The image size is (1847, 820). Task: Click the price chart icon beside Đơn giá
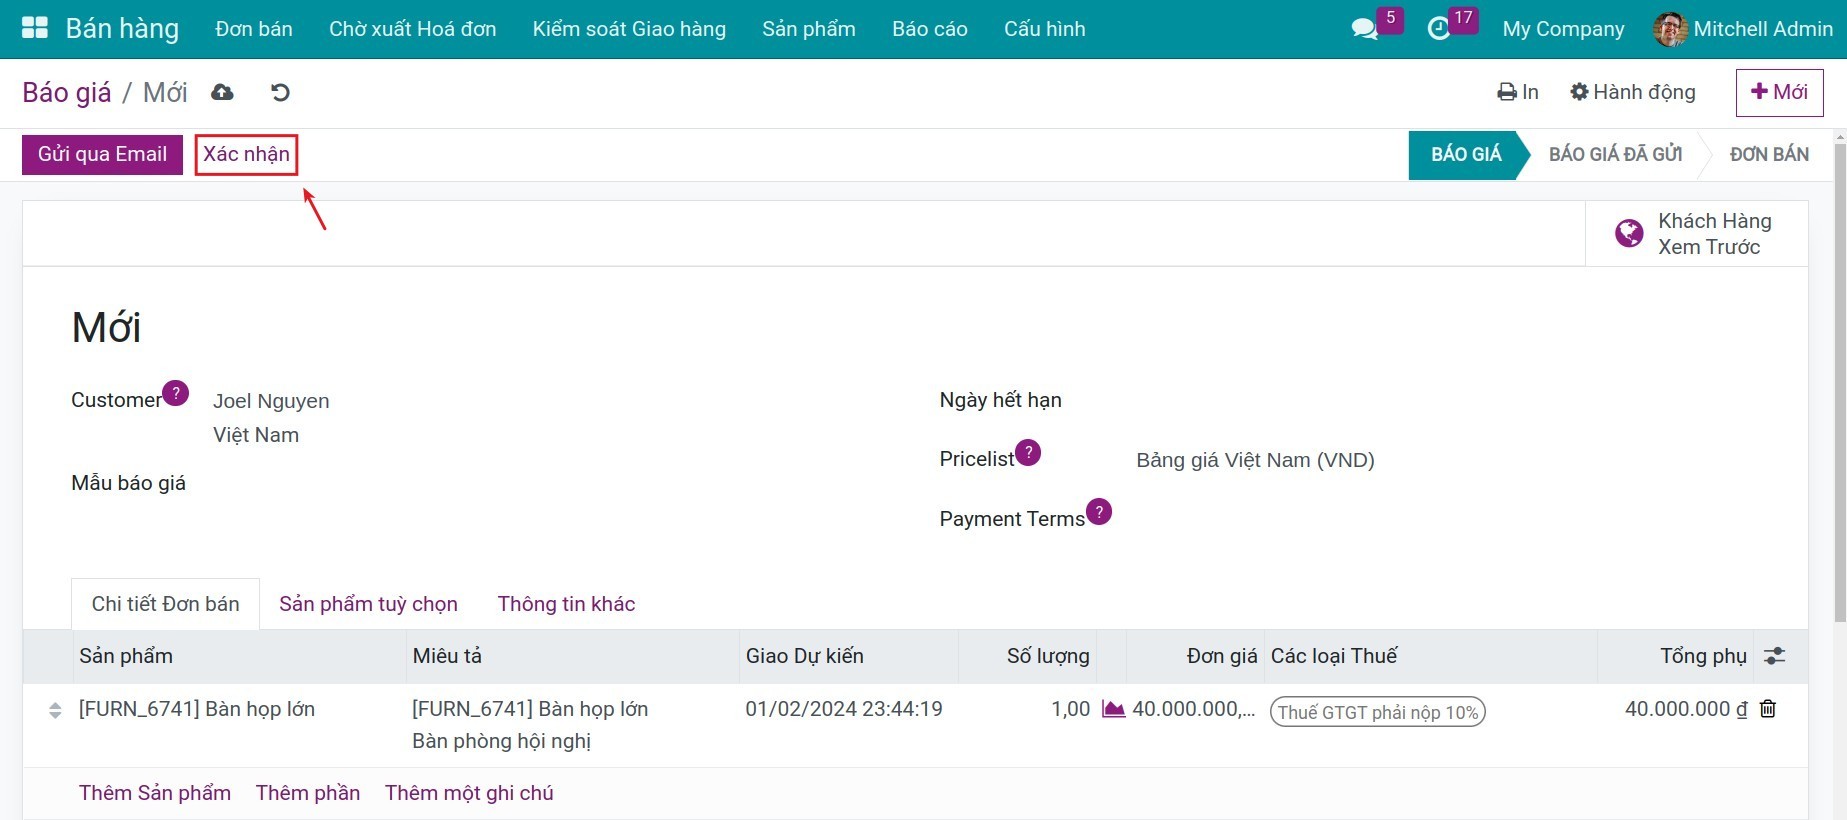click(1113, 709)
